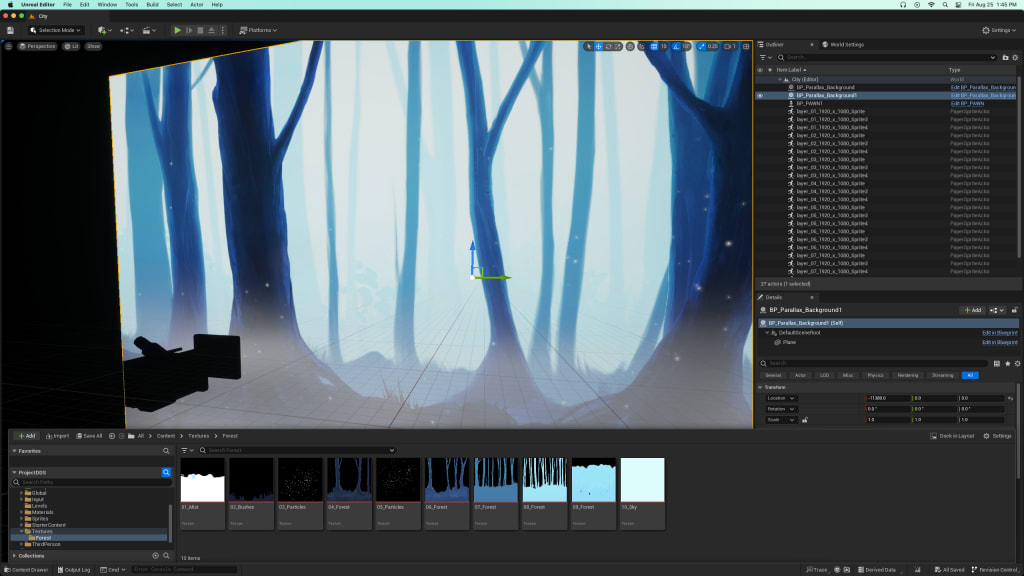Open the Platforms dropdown
The image size is (1024, 576).
click(x=258, y=30)
